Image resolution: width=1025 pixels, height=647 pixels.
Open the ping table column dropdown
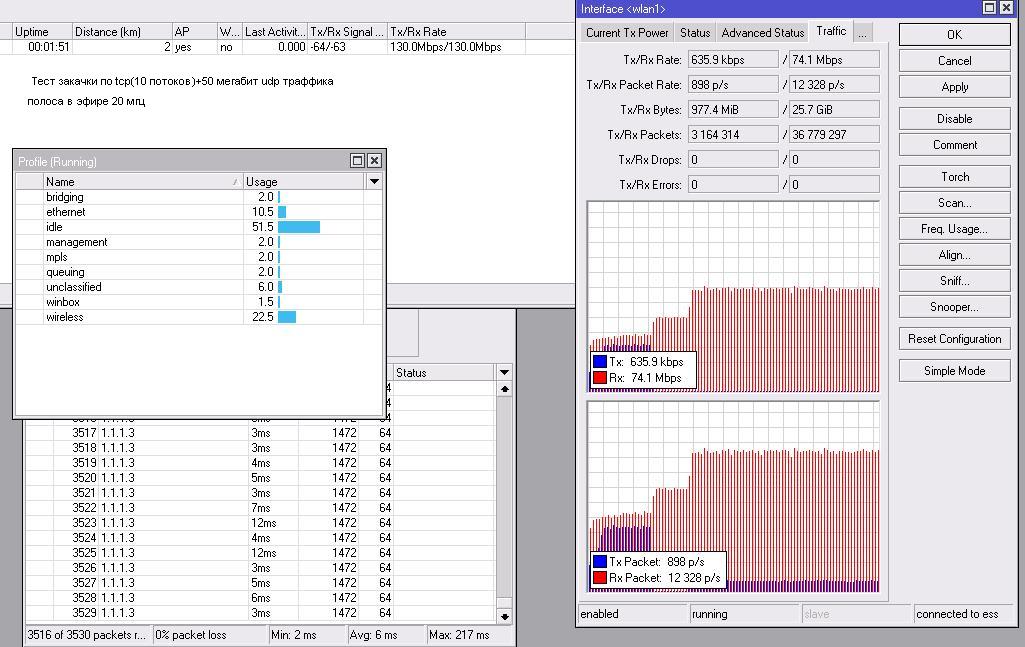504,372
